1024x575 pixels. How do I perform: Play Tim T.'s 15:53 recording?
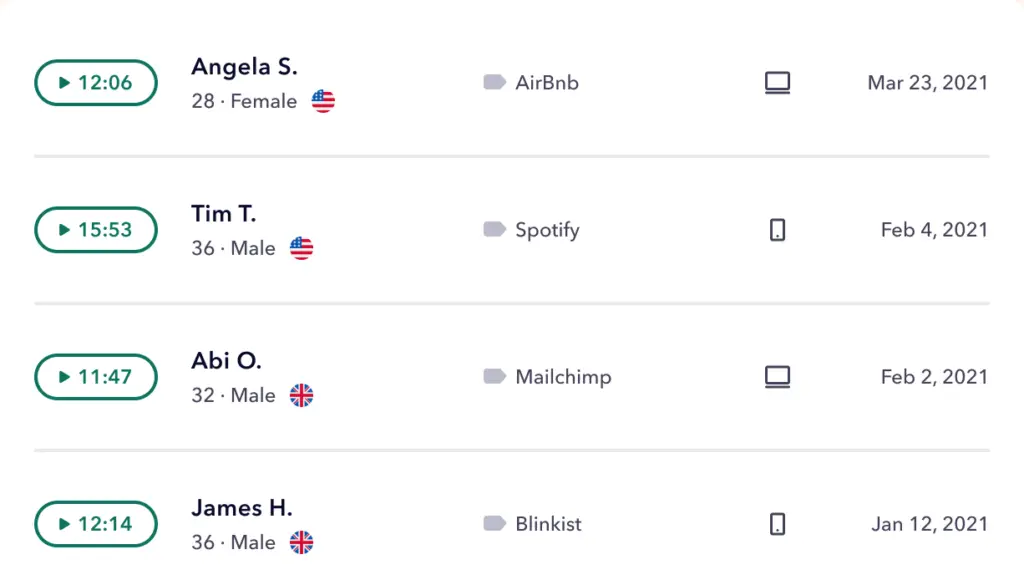[x=96, y=230]
